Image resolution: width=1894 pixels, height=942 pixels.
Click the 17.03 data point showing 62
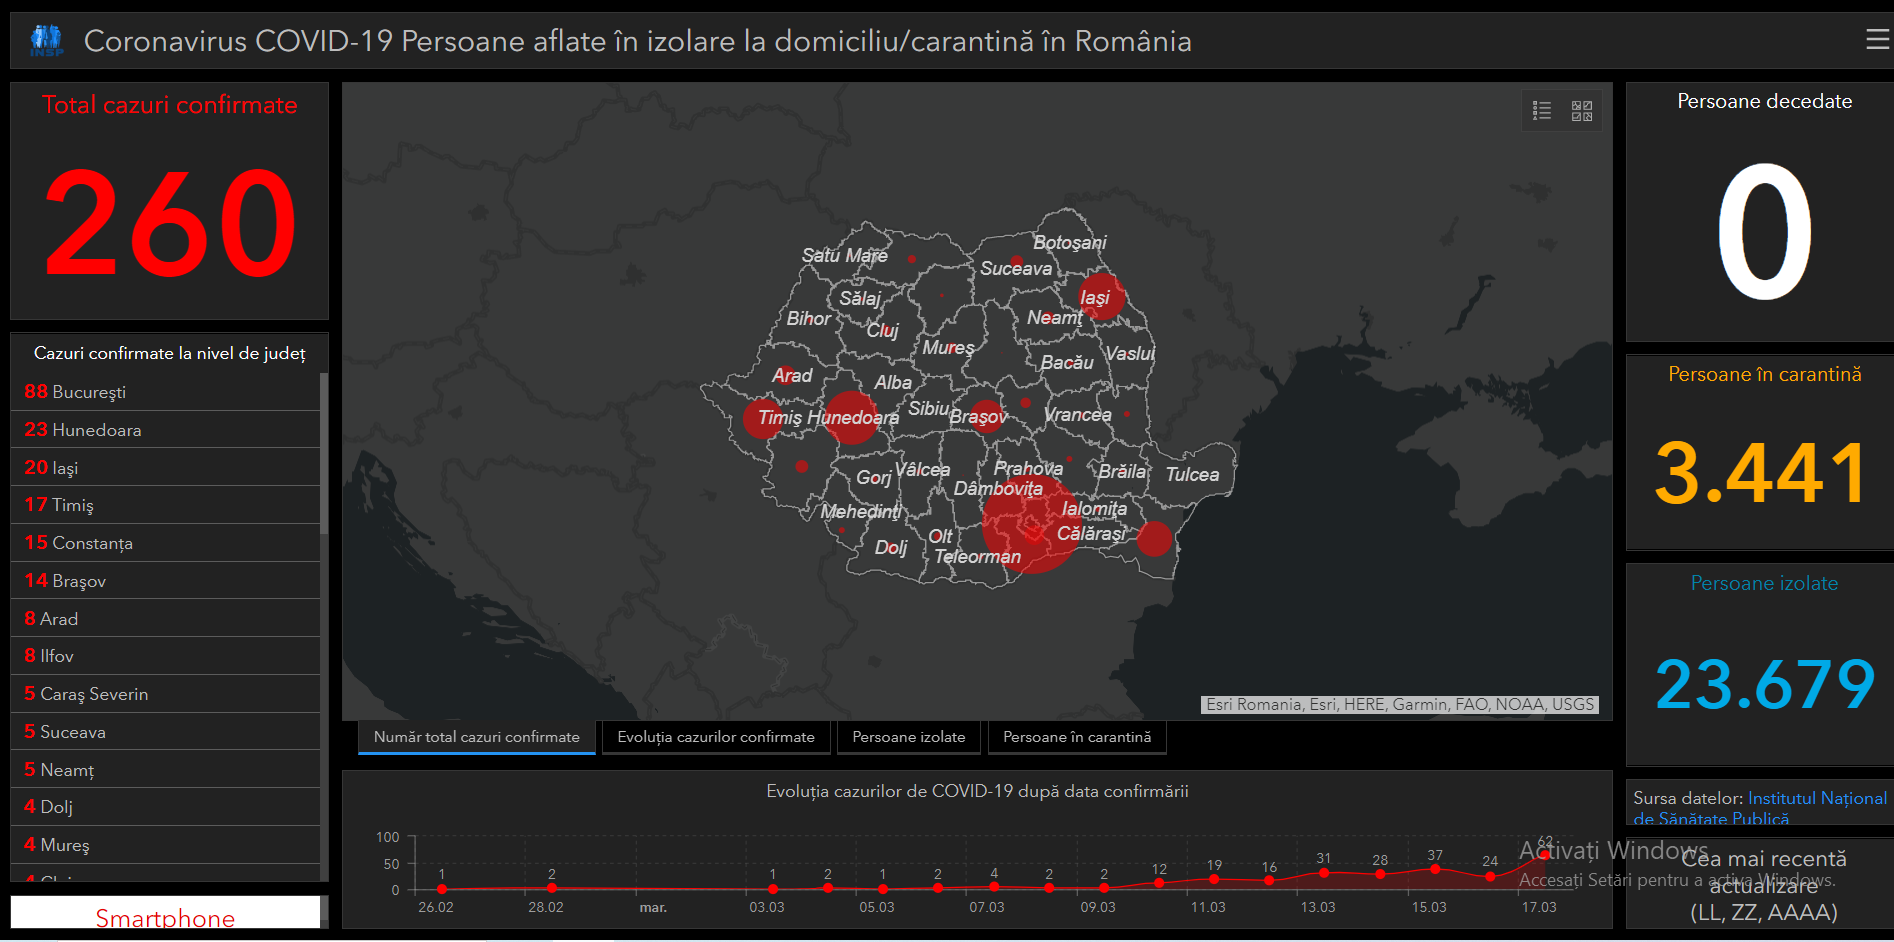click(1545, 854)
